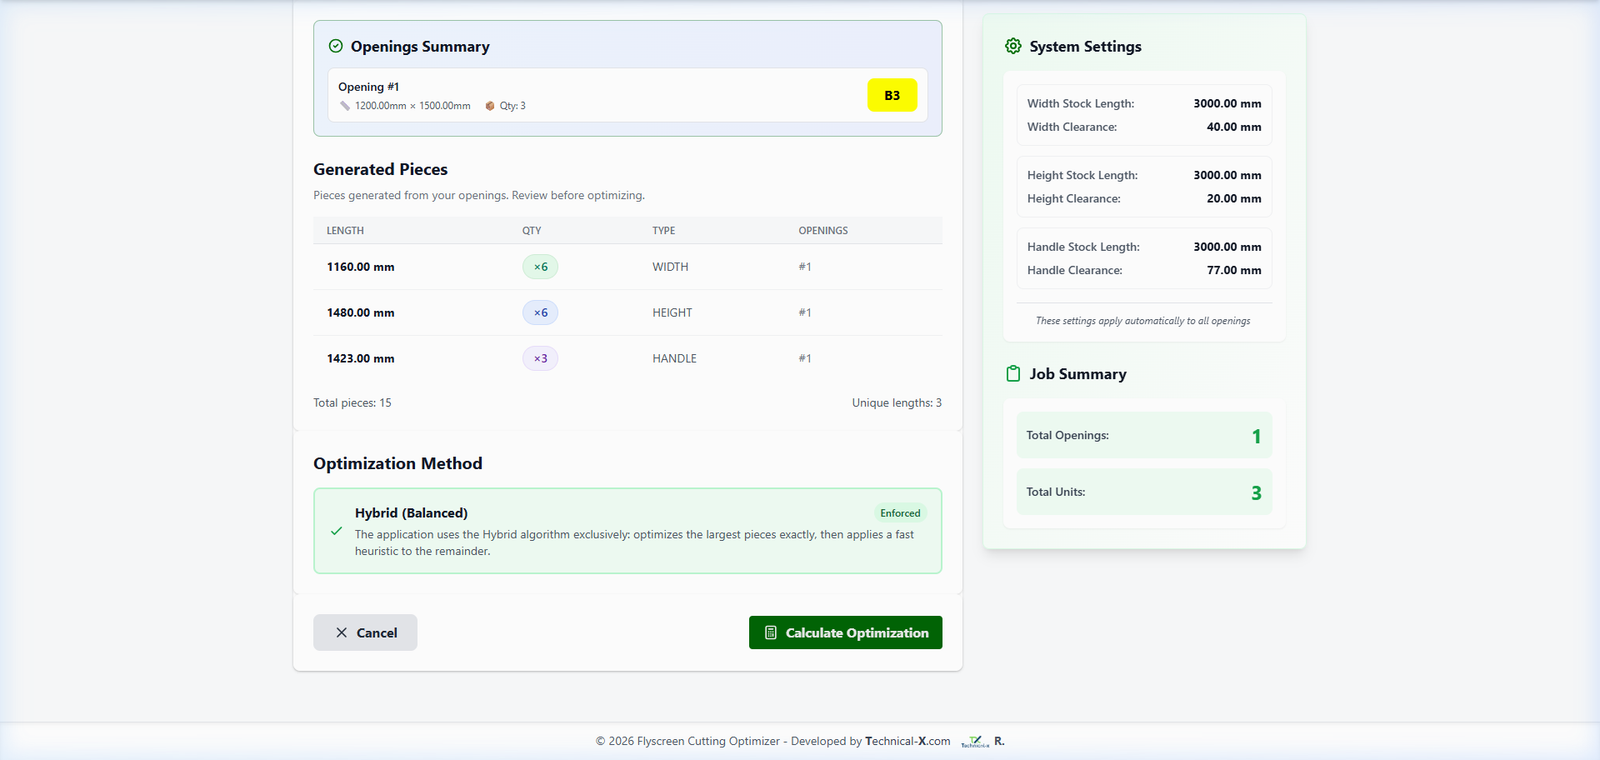Click the #1 opening reference in HANDLE row
This screenshot has height=760, width=1600.
805,359
